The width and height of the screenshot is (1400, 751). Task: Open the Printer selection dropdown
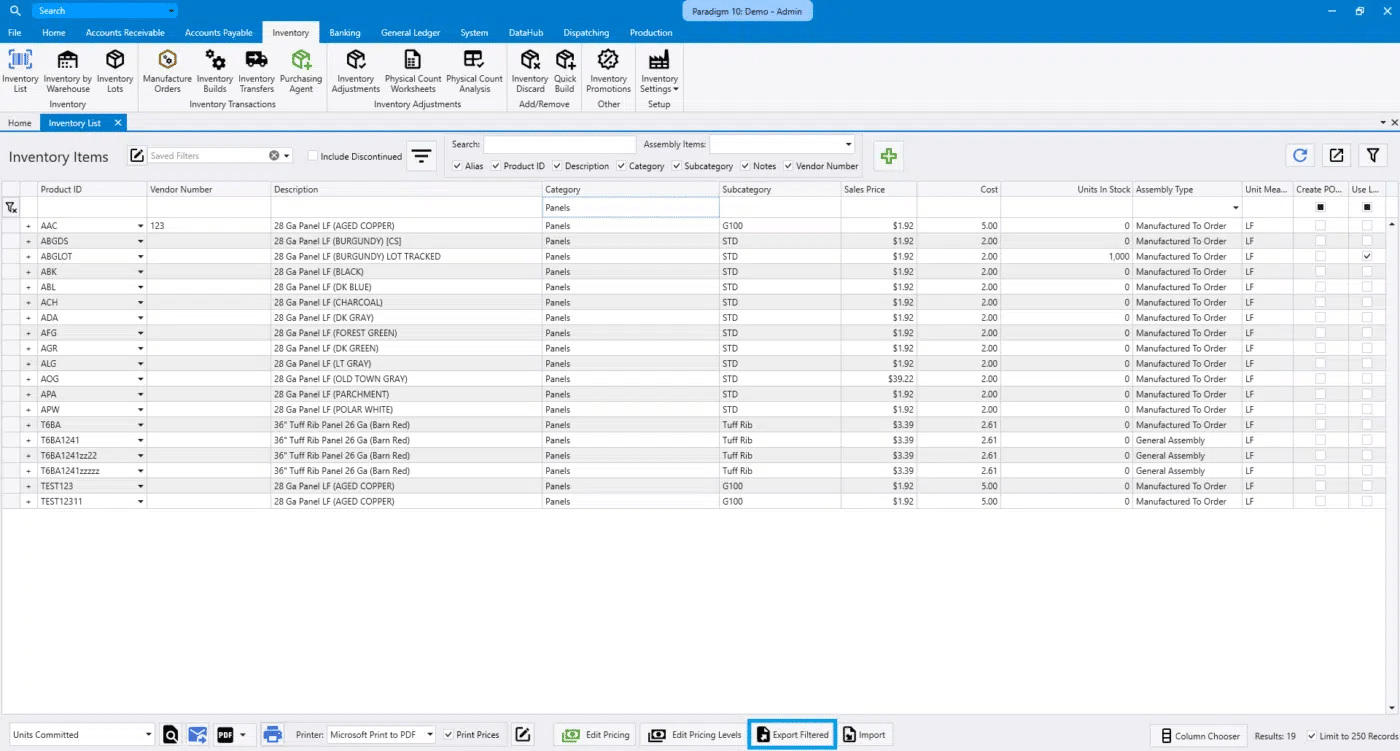430,735
